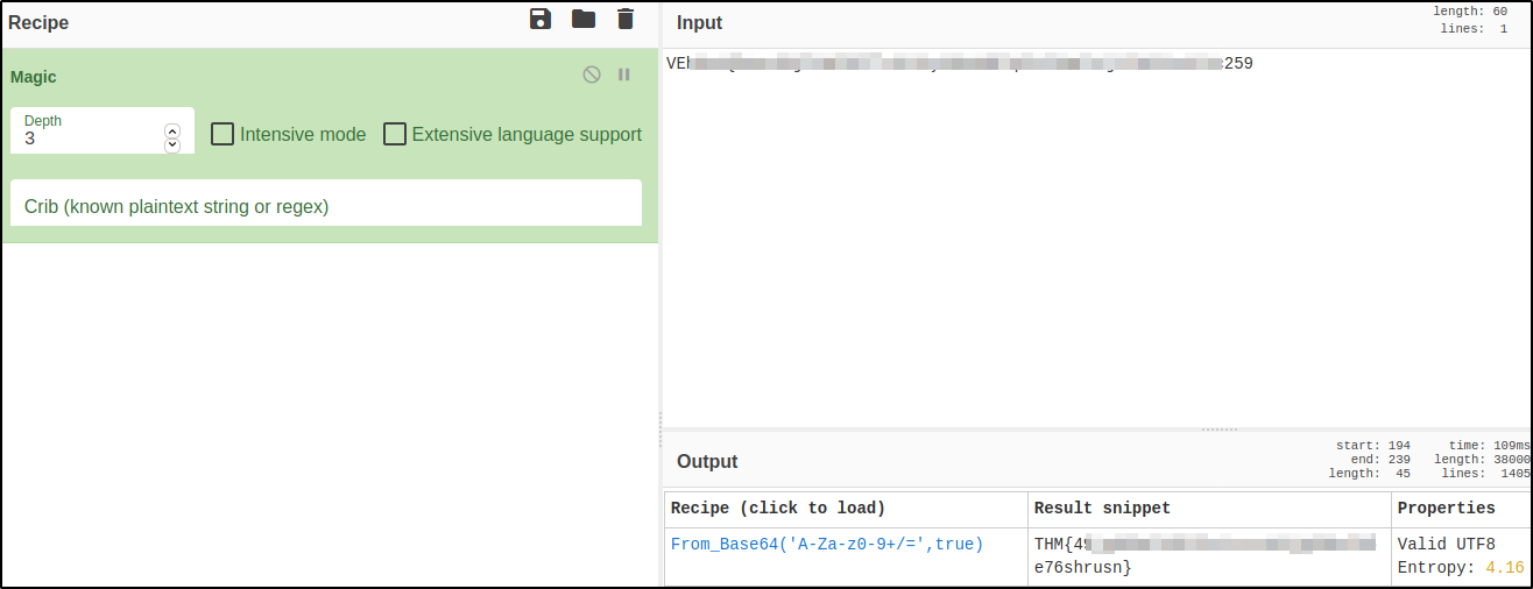Select the Entropy 4.16 value
The width and height of the screenshot is (1533, 589).
[1505, 568]
